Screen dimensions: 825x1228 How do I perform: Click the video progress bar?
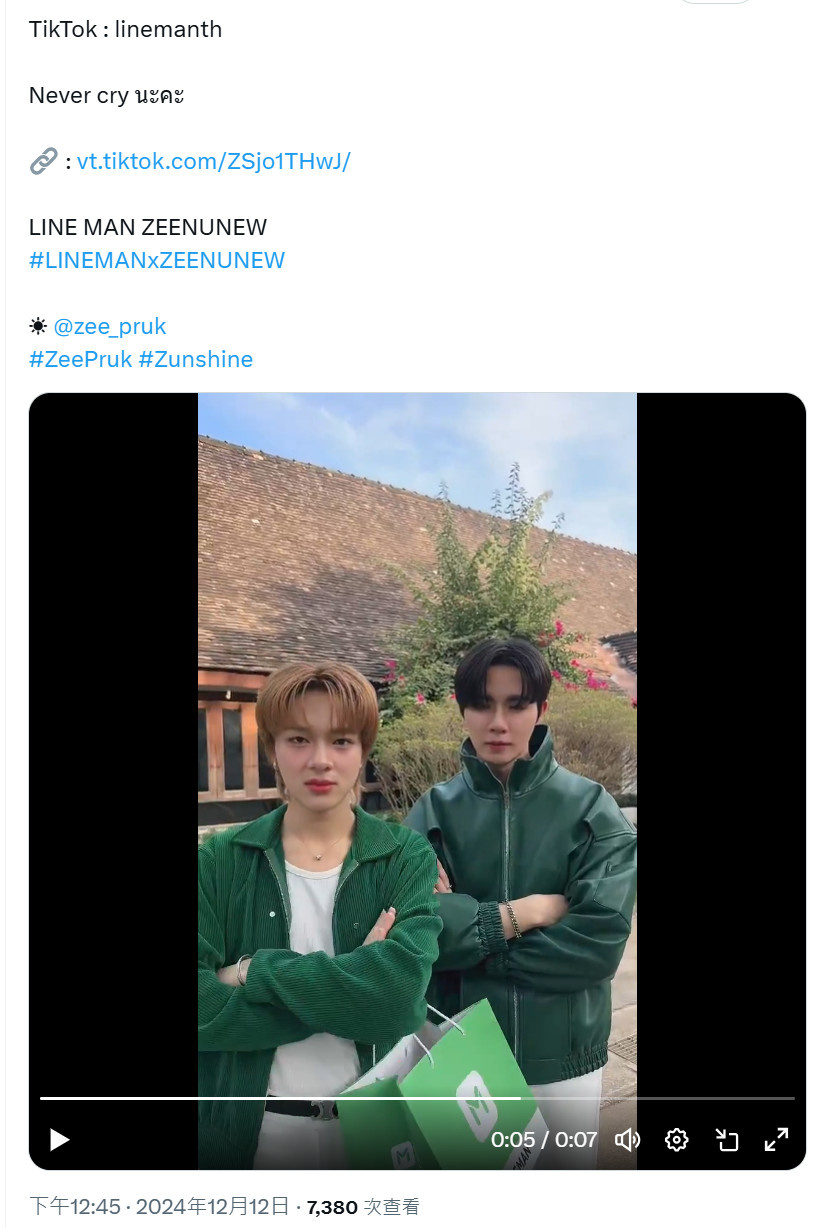click(x=417, y=1098)
